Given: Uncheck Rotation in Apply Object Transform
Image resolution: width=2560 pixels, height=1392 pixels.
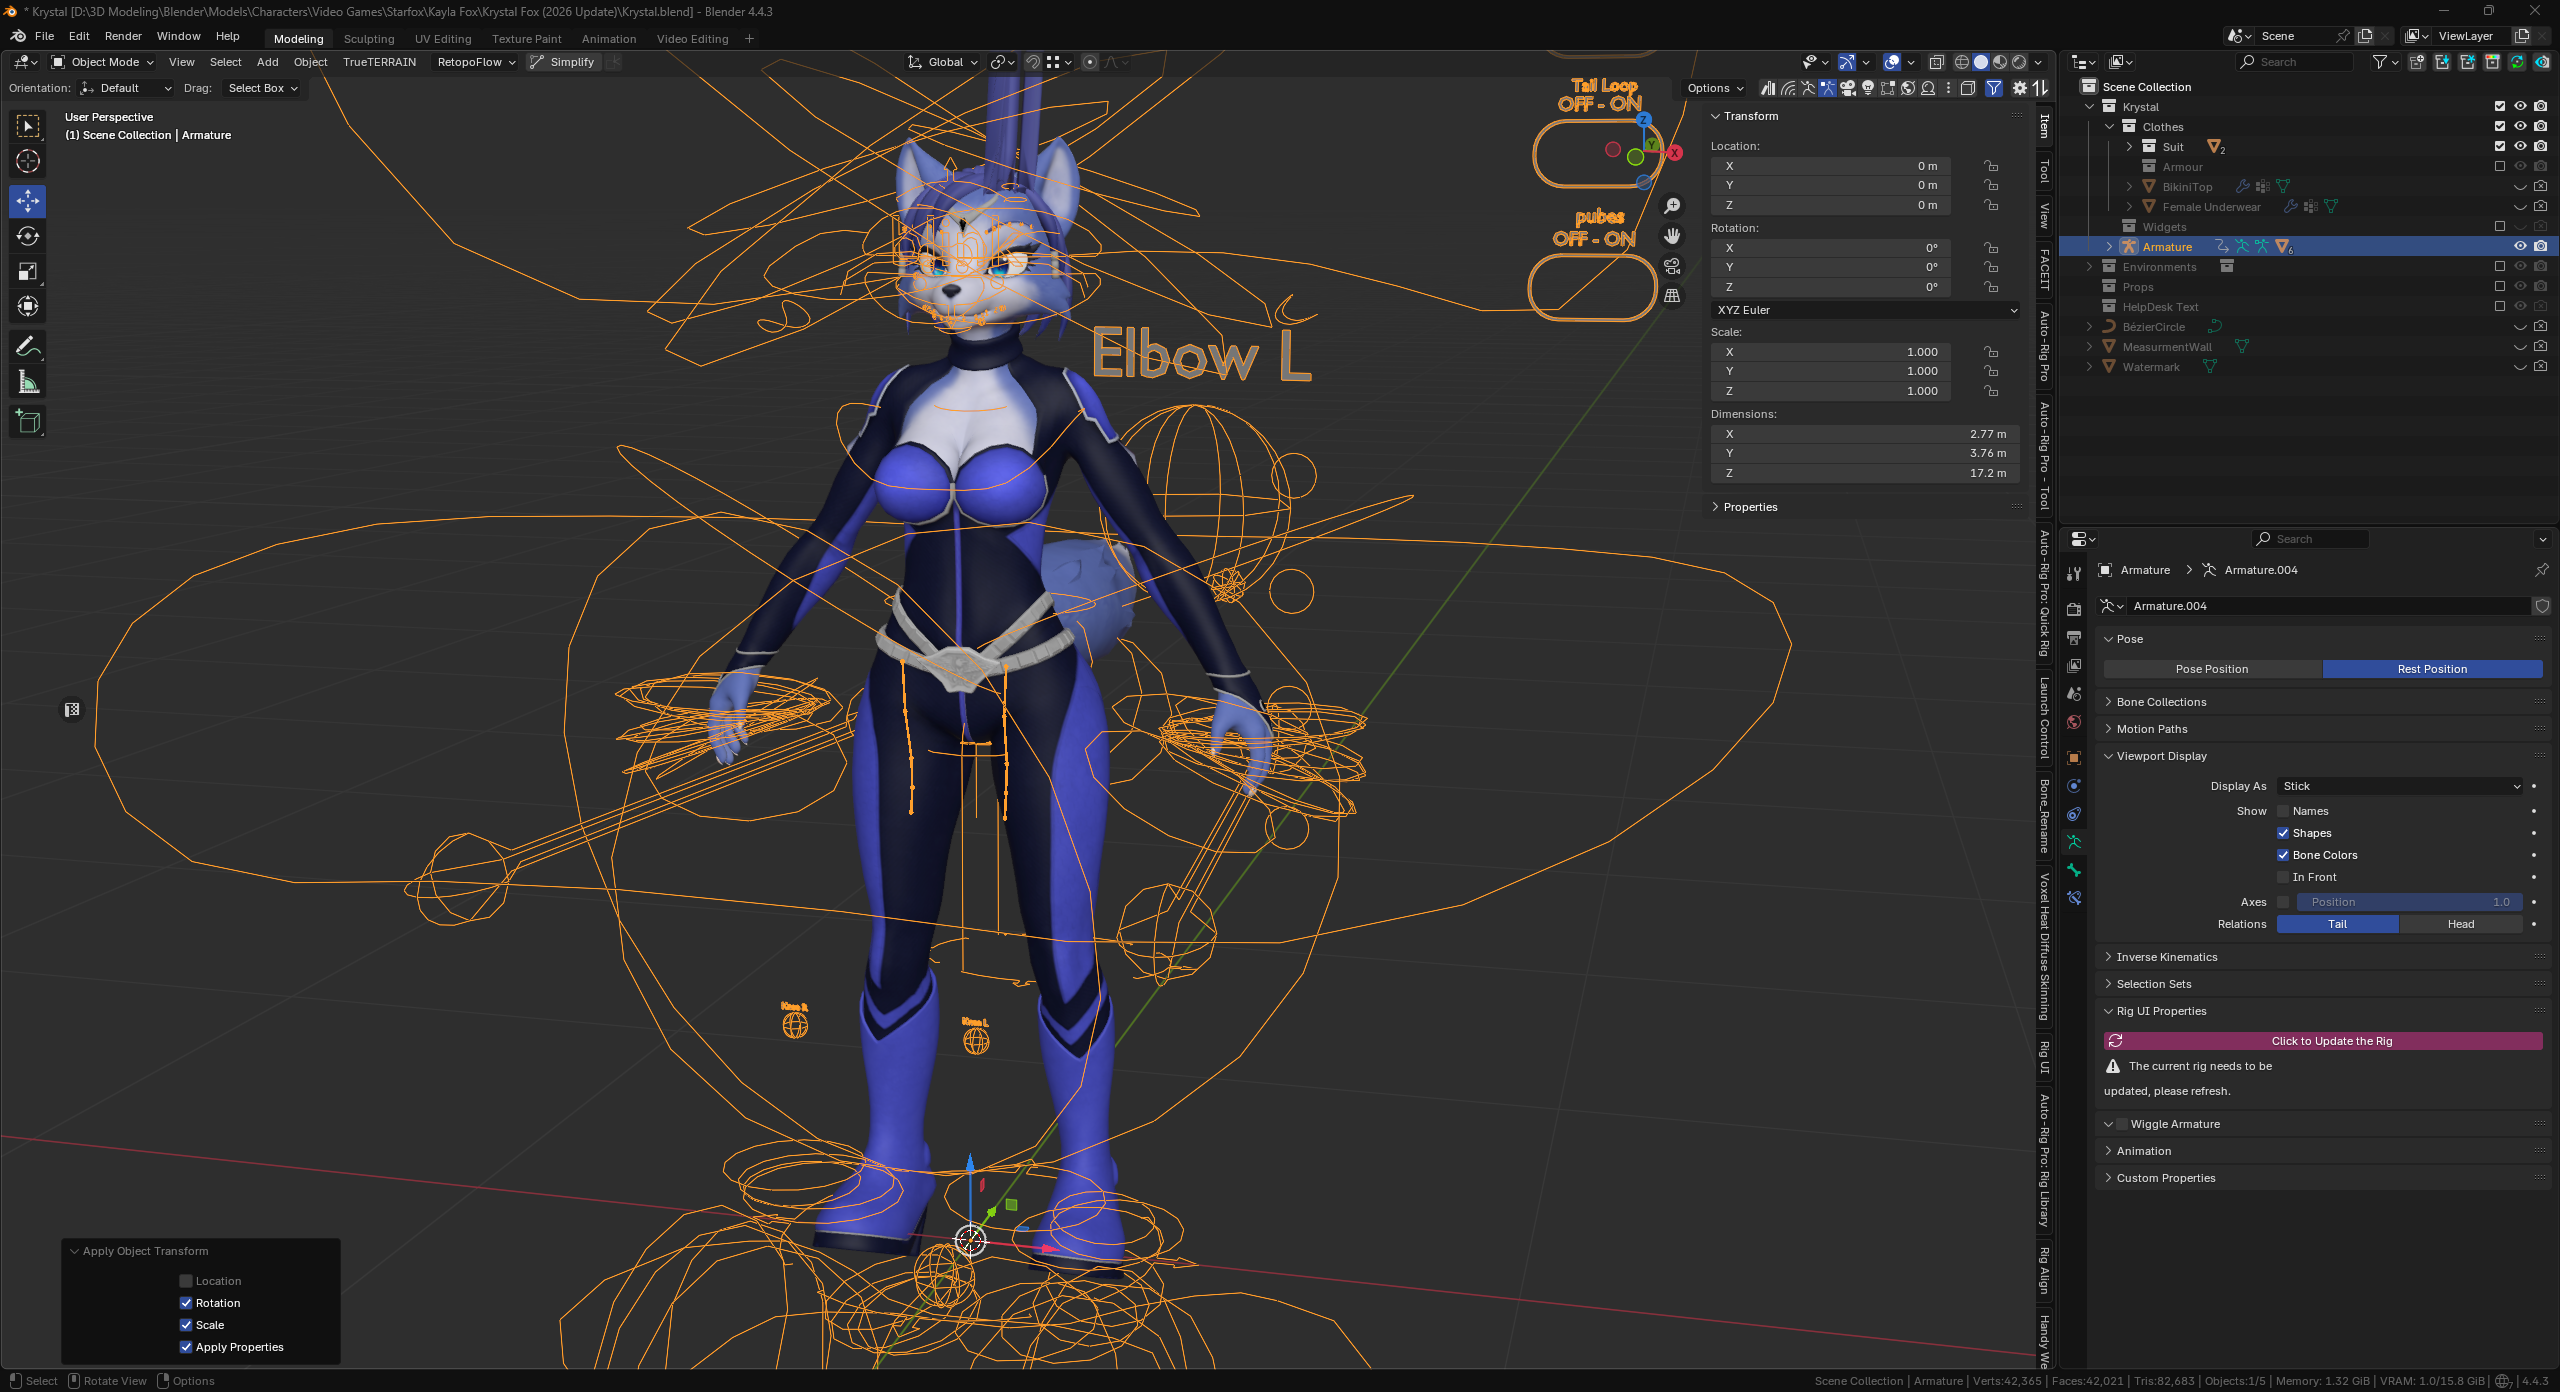Looking at the screenshot, I should pyautogui.click(x=186, y=1303).
